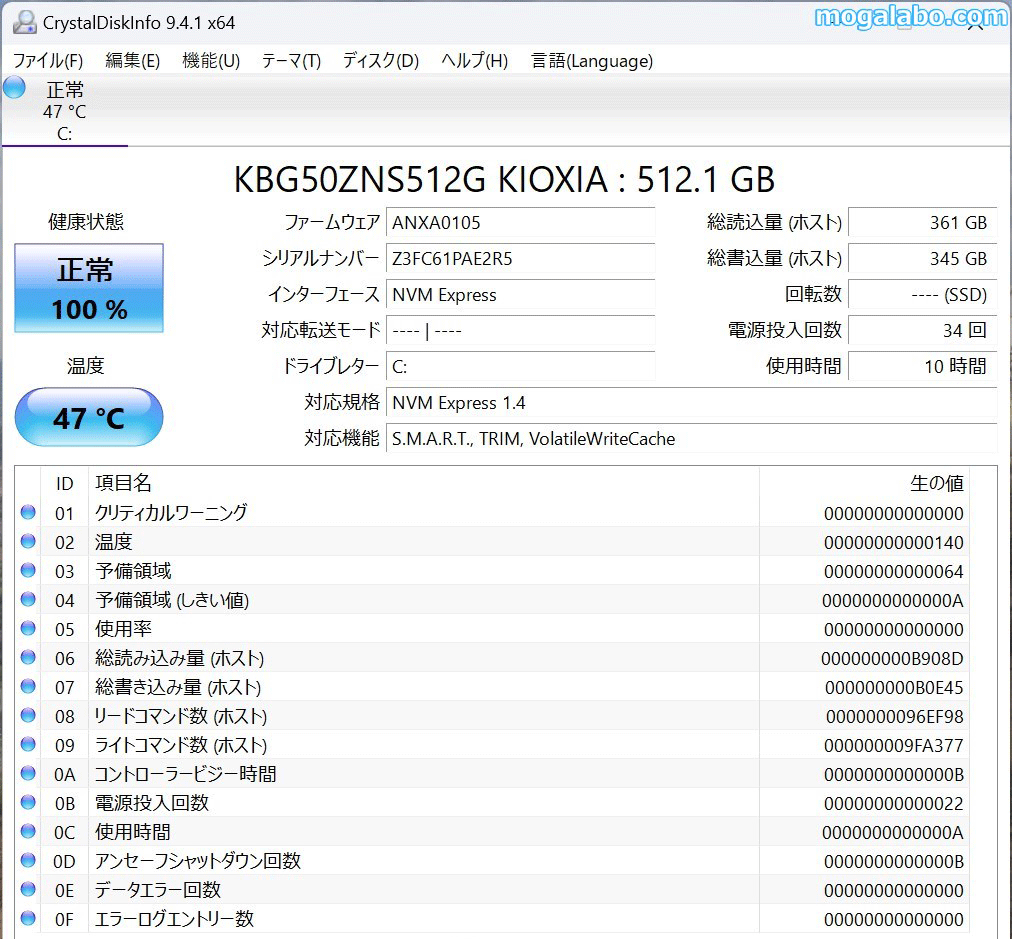
Task: Click the 47 °C temperature button
Action: tap(89, 417)
